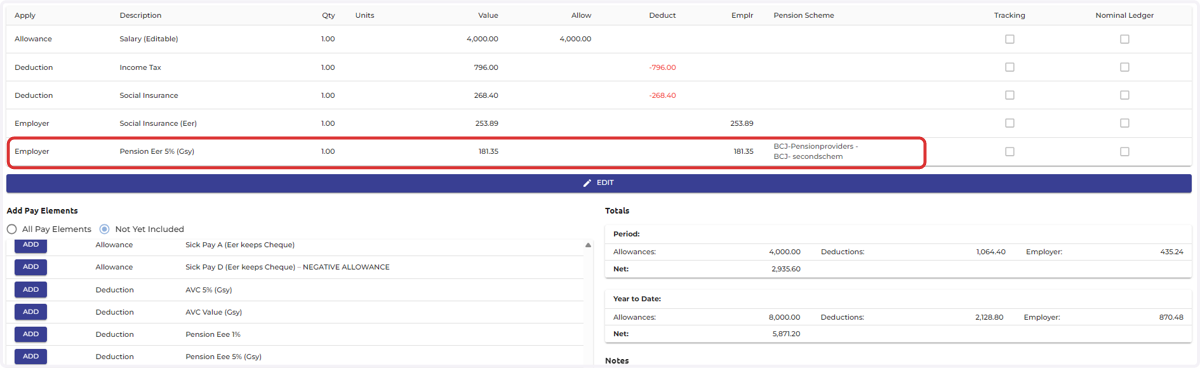Image resolution: width=1200 pixels, height=368 pixels.
Task: Tick Tracking checkbox for Pension Eer 5% (Gsy)
Action: coord(1009,151)
